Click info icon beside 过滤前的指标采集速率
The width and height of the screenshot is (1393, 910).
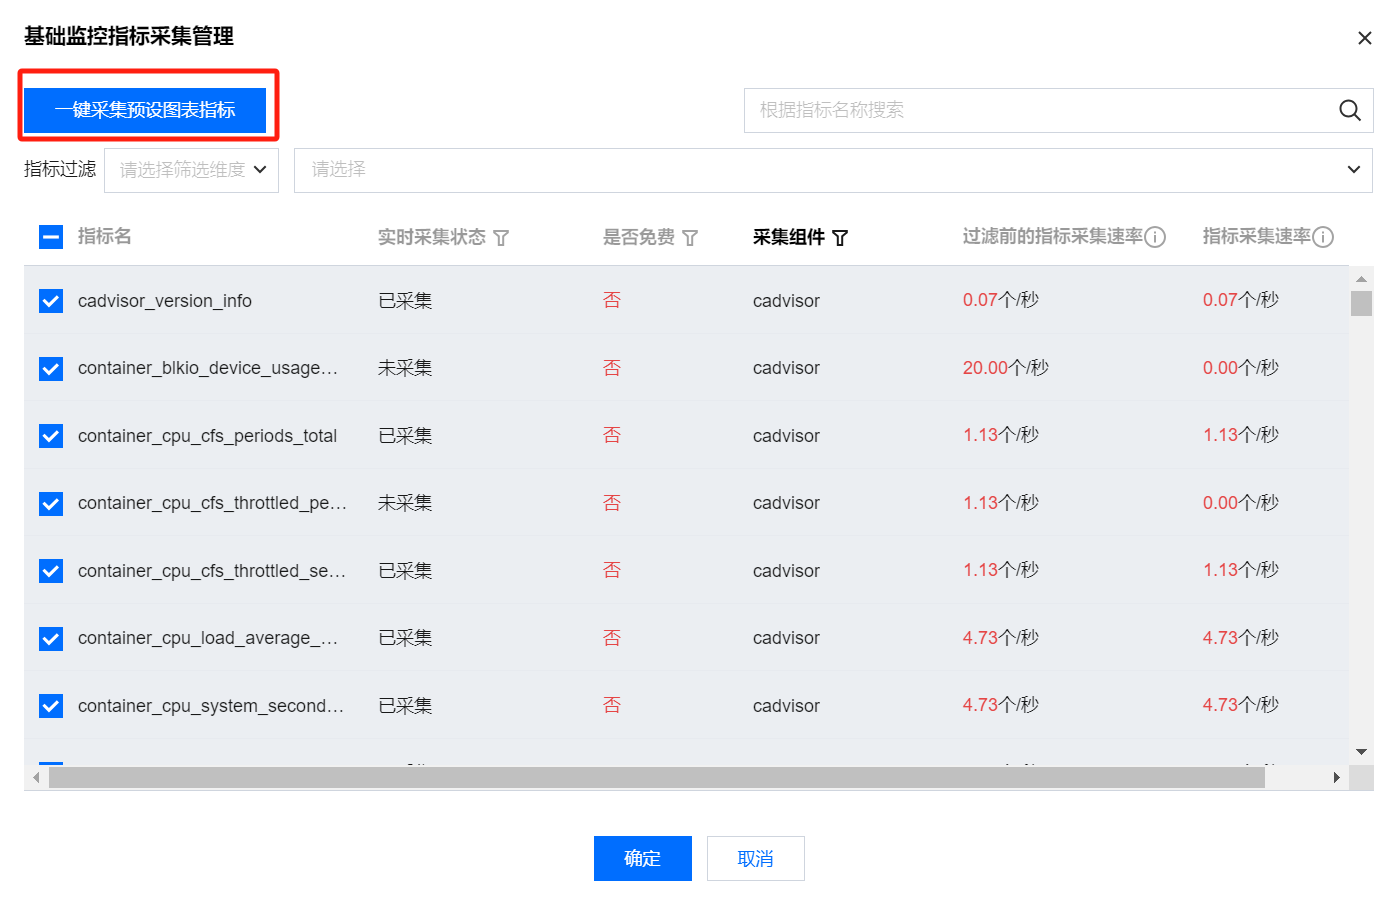pyautogui.click(x=1155, y=238)
